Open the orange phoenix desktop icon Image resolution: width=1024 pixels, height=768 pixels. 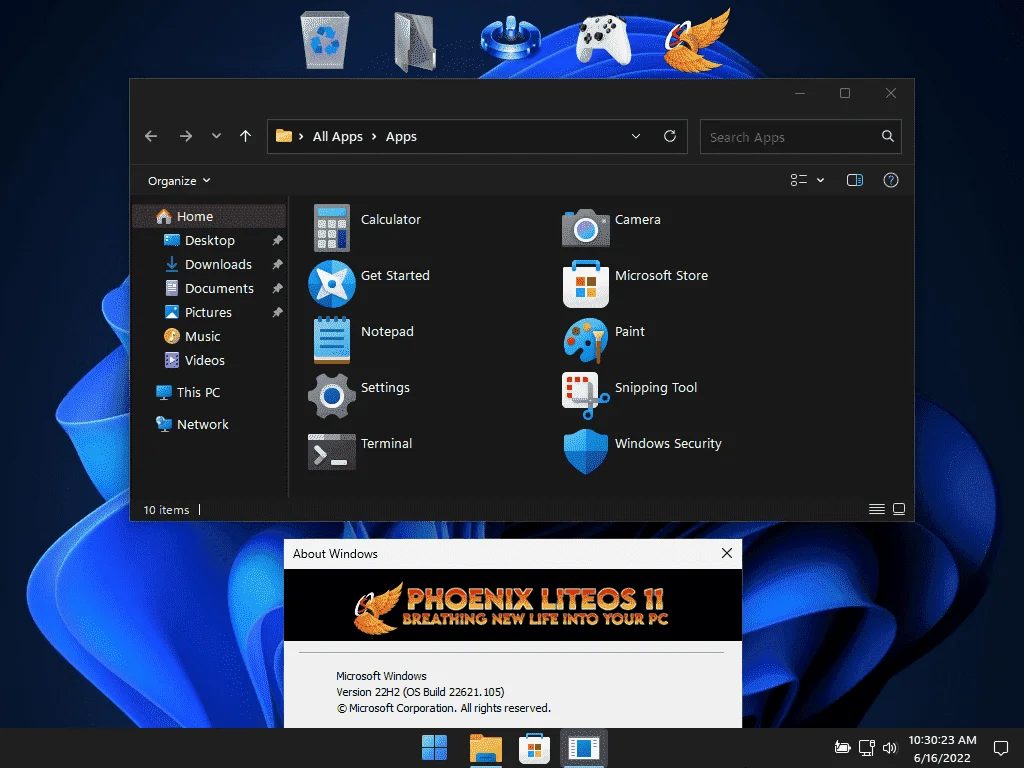click(697, 39)
